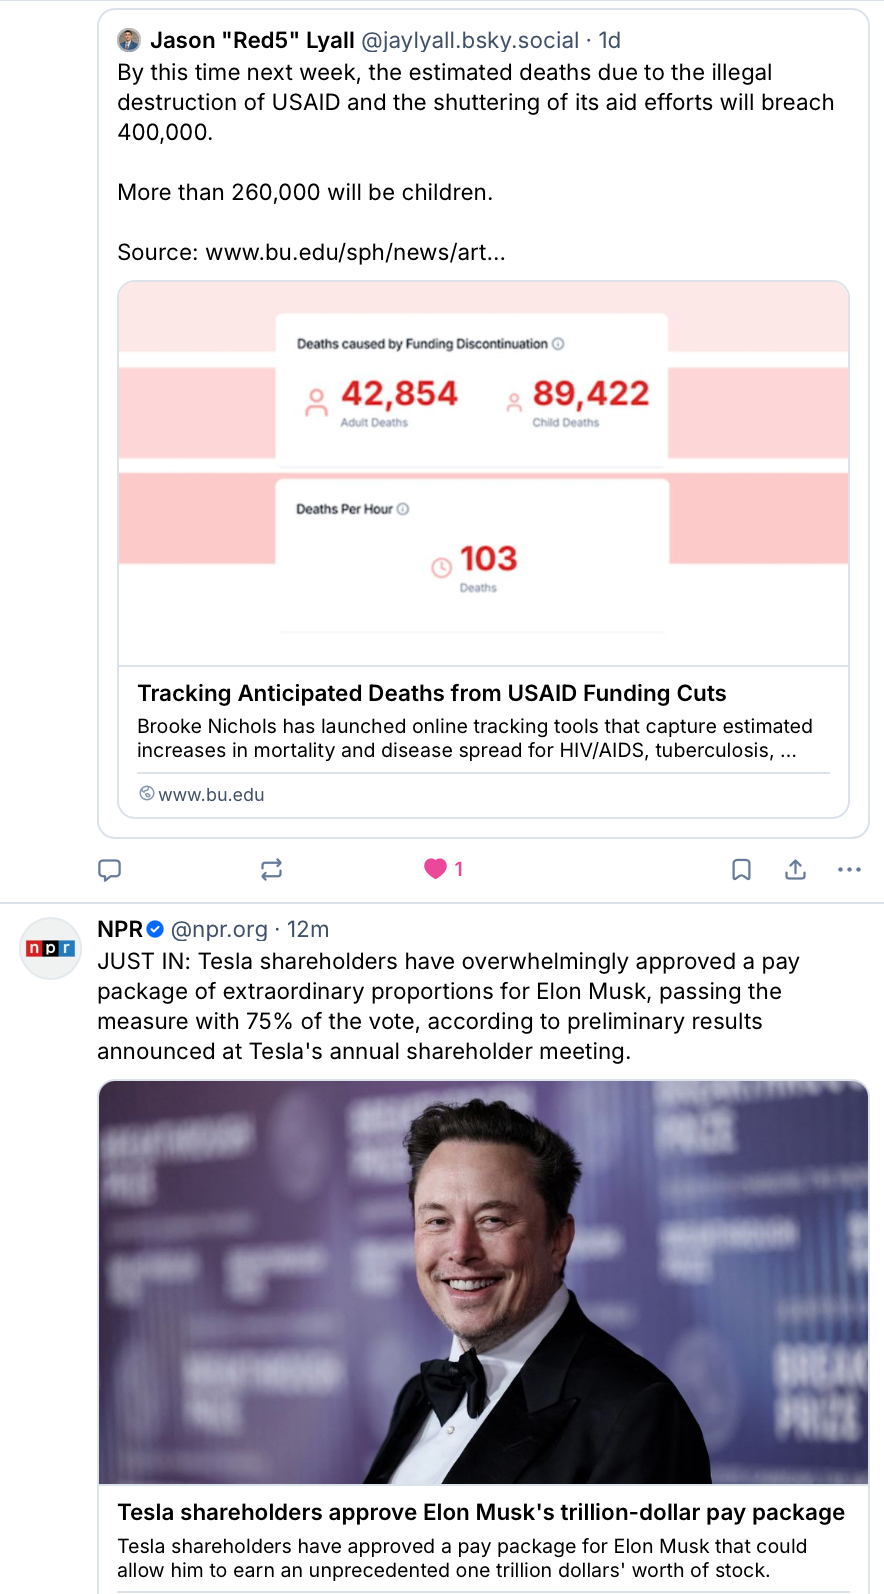This screenshot has width=884, height=1594.
Task: View the deaths tracker preview image
Action: (x=483, y=473)
